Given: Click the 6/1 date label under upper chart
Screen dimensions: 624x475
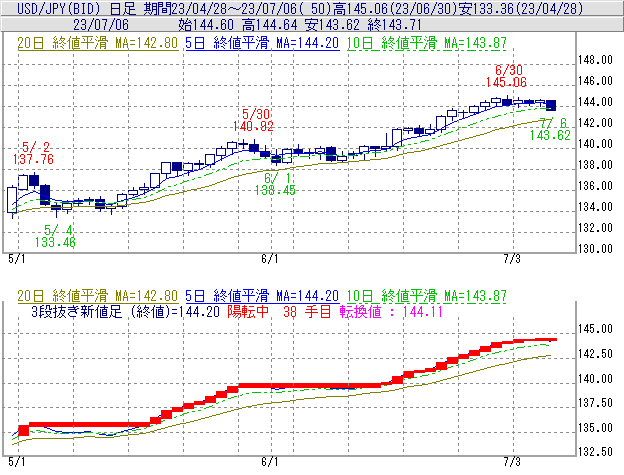Looking at the screenshot, I should point(270,259).
